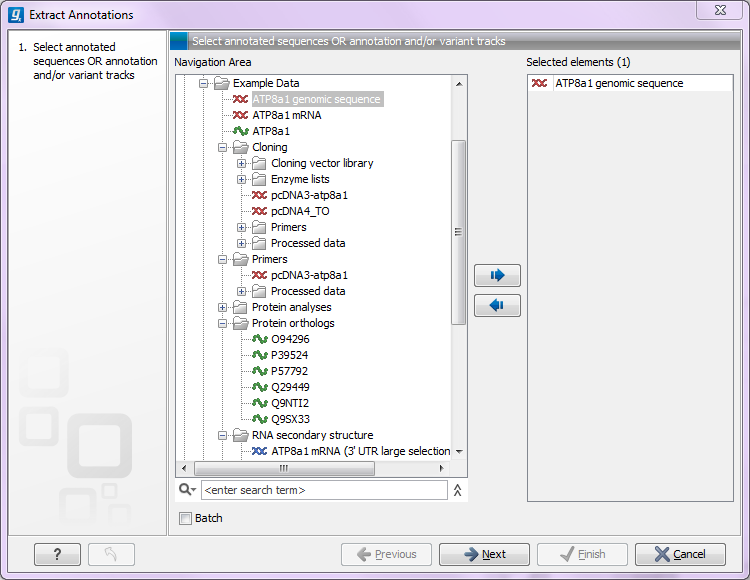Click the scroll right arrow of navigation tree
The image size is (750, 580).
coord(441,468)
